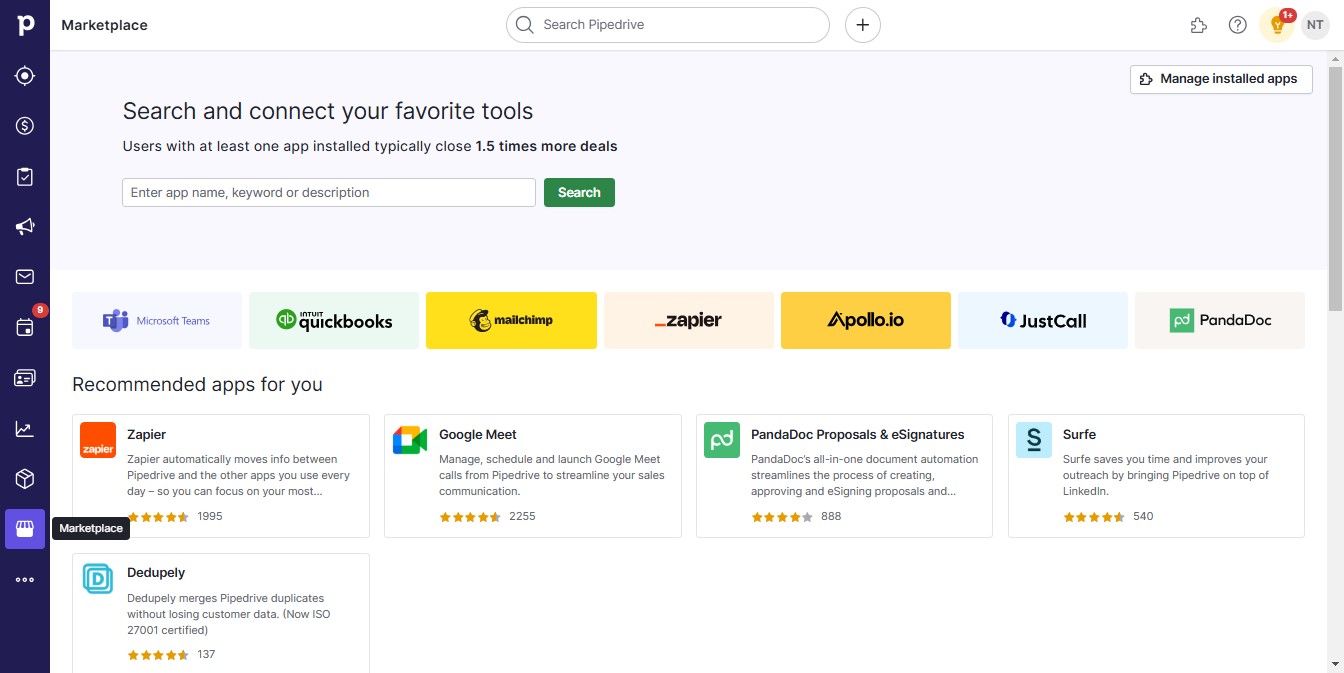This screenshot has height=673, width=1344.
Task: Open Activities calendar icon with badge
Action: coord(25,327)
